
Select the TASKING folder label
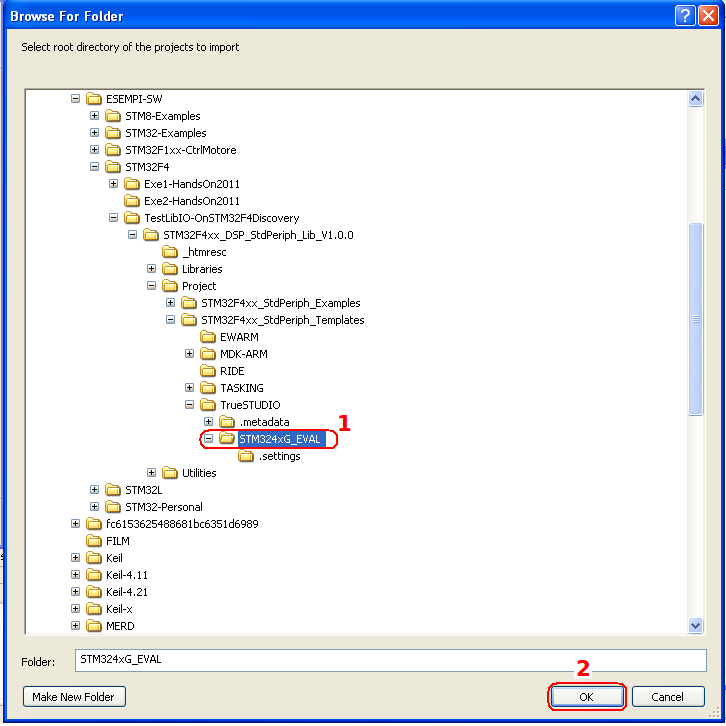242,388
